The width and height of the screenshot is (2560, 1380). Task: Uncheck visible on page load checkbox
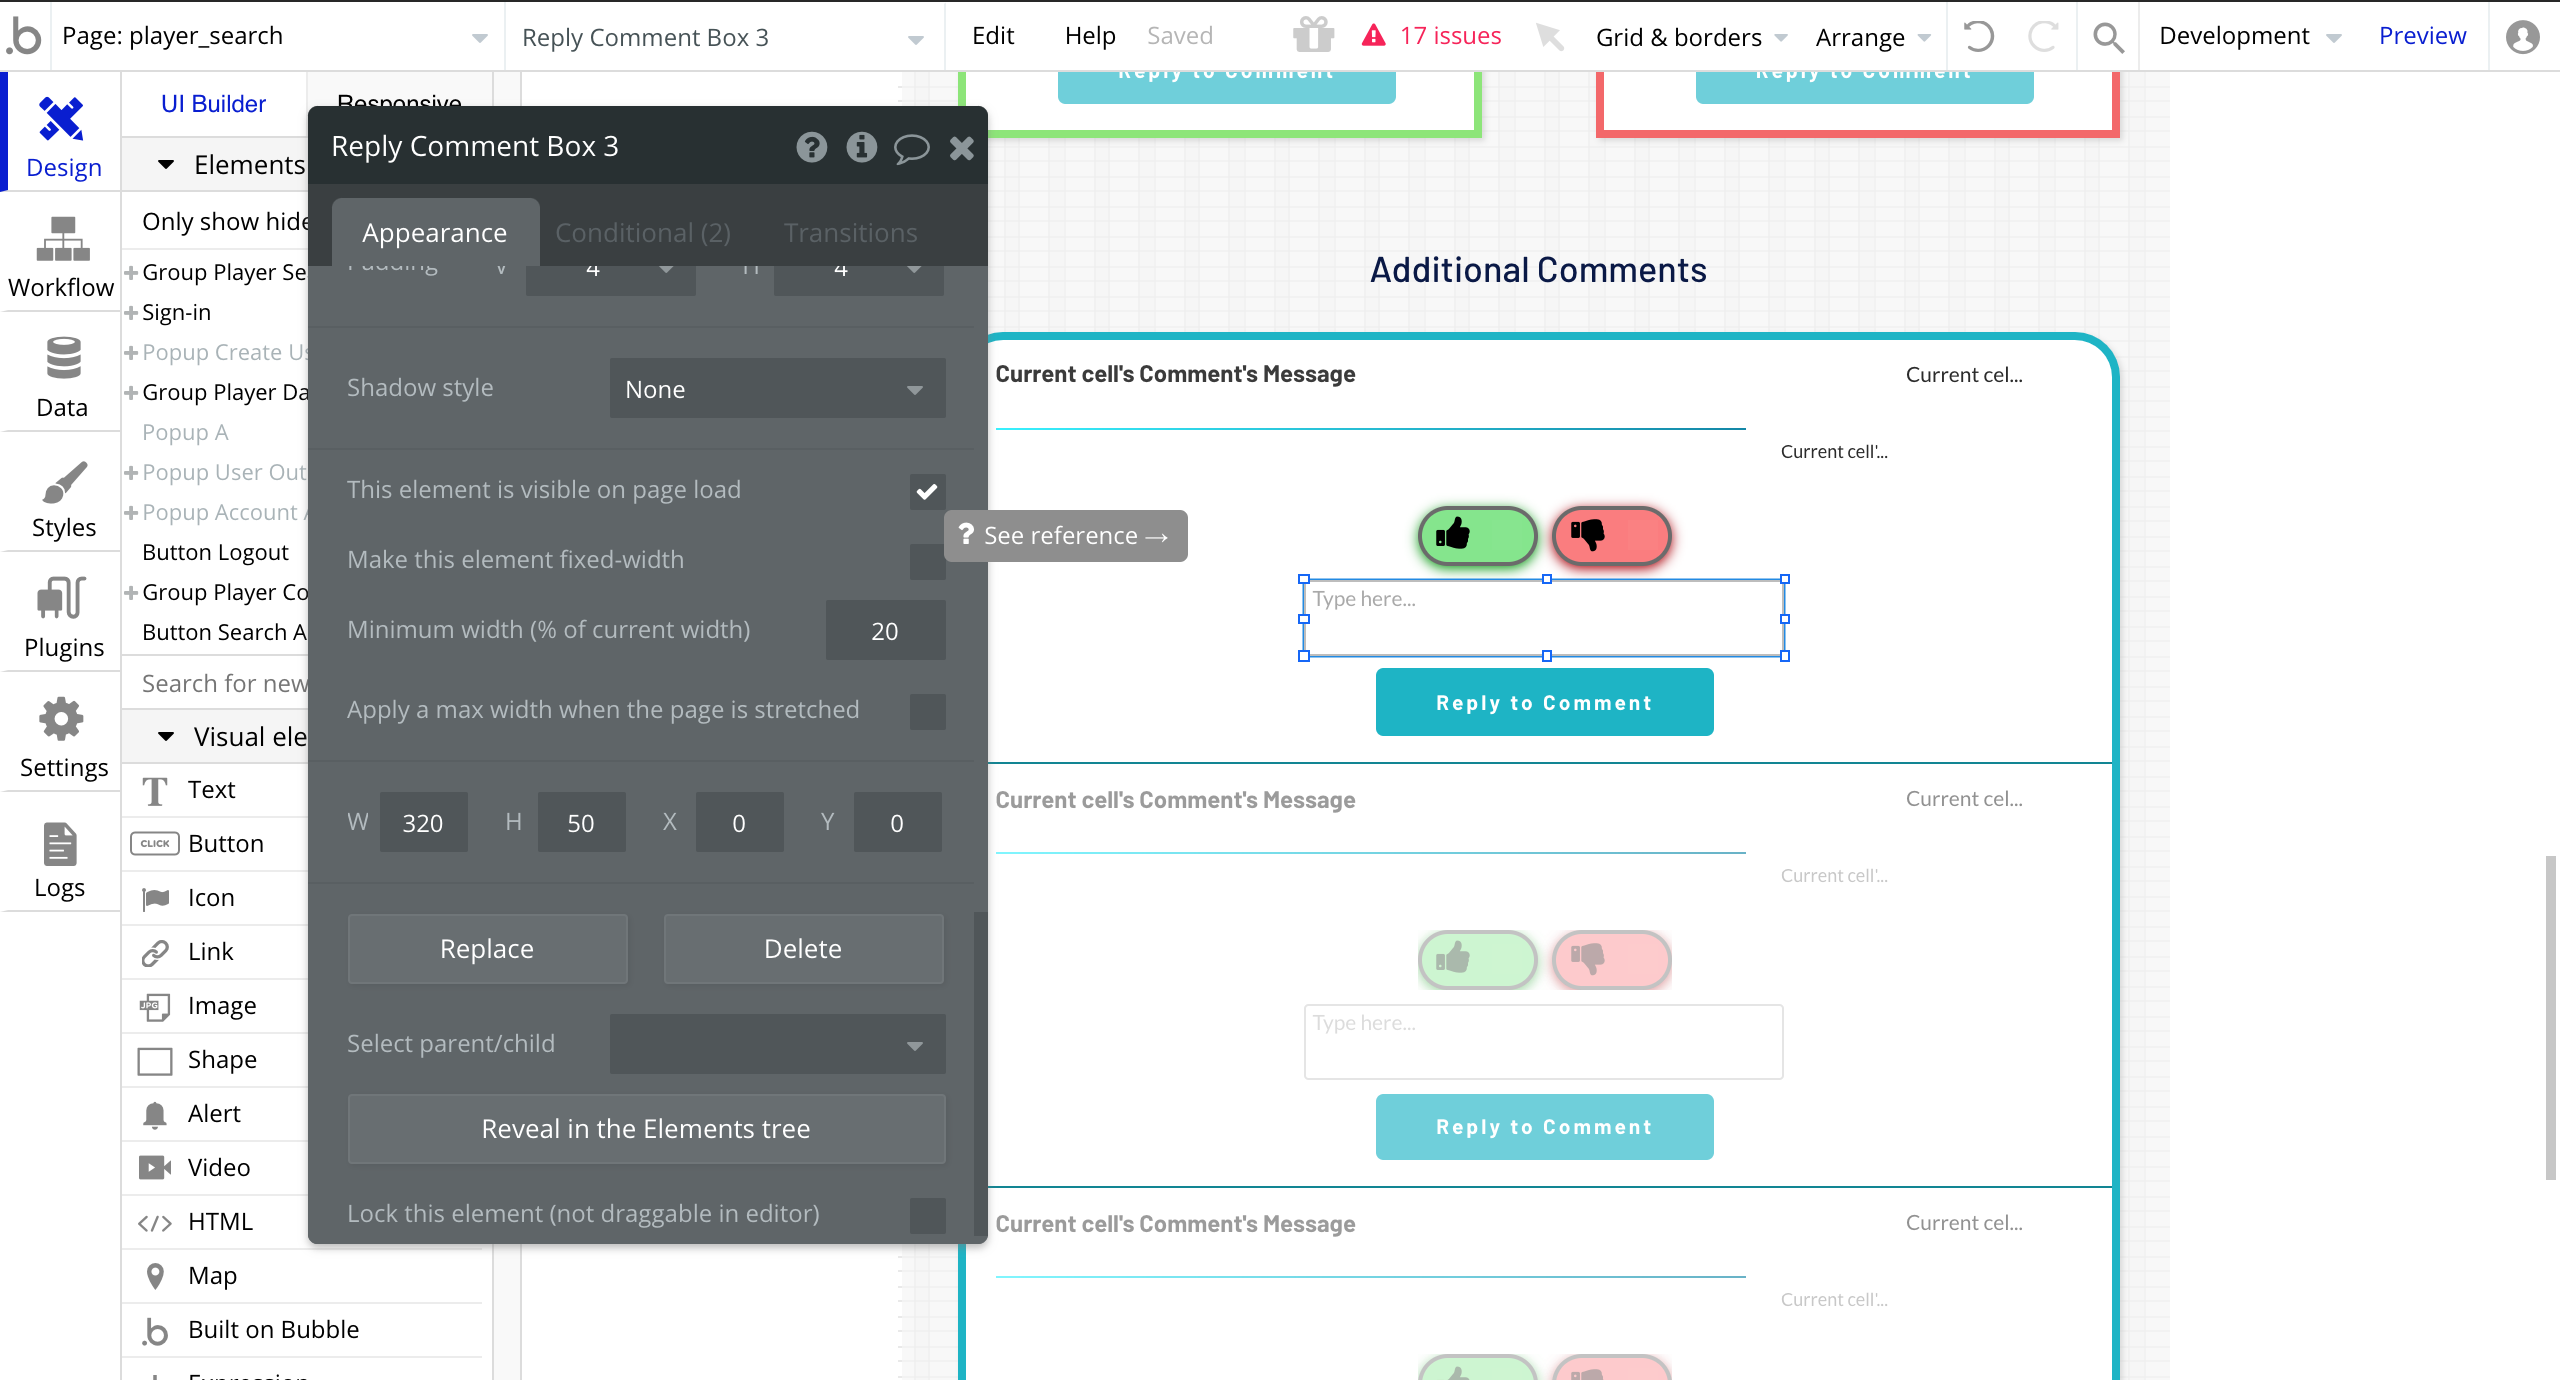click(927, 491)
